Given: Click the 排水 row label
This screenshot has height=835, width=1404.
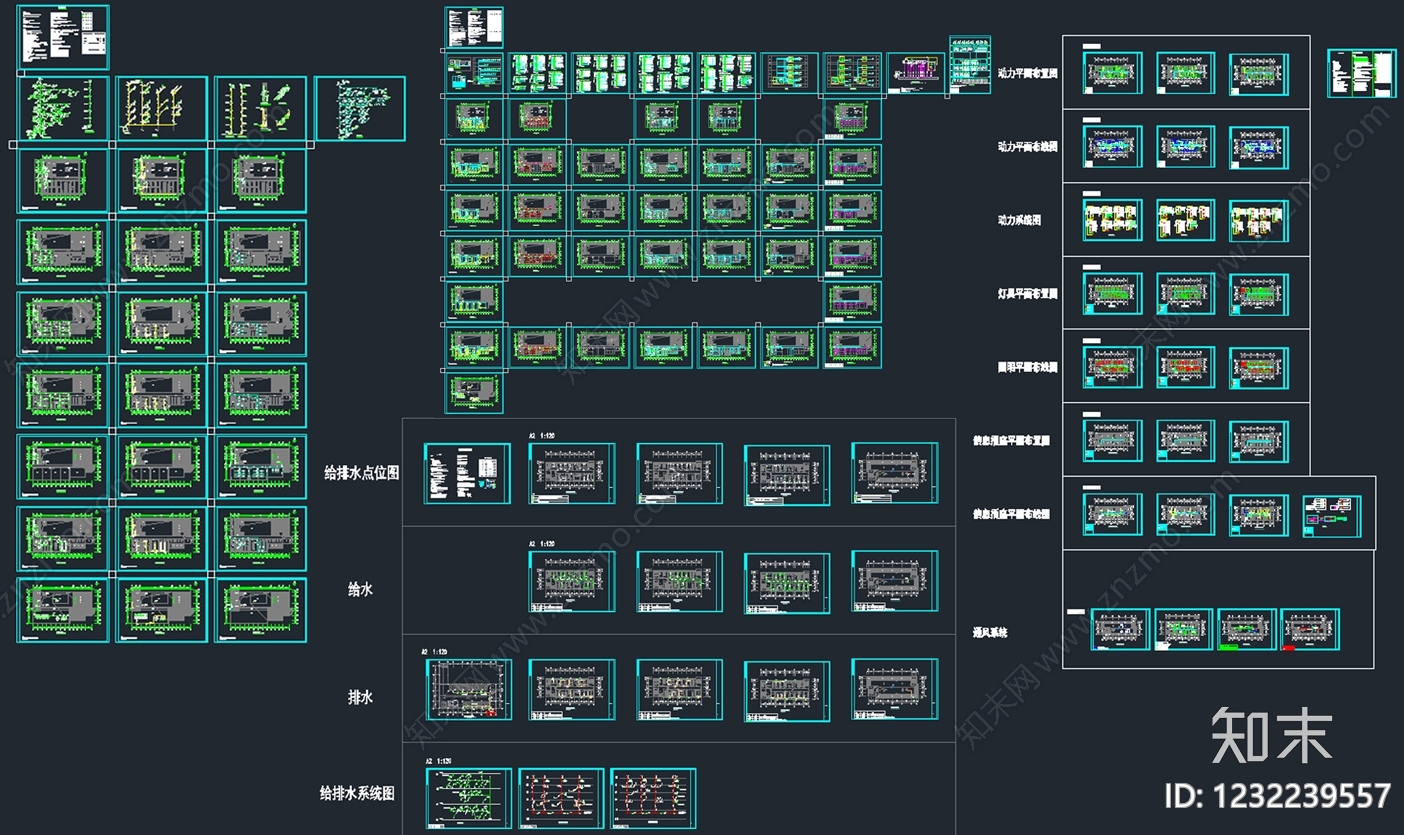Looking at the screenshot, I should pos(360,697).
